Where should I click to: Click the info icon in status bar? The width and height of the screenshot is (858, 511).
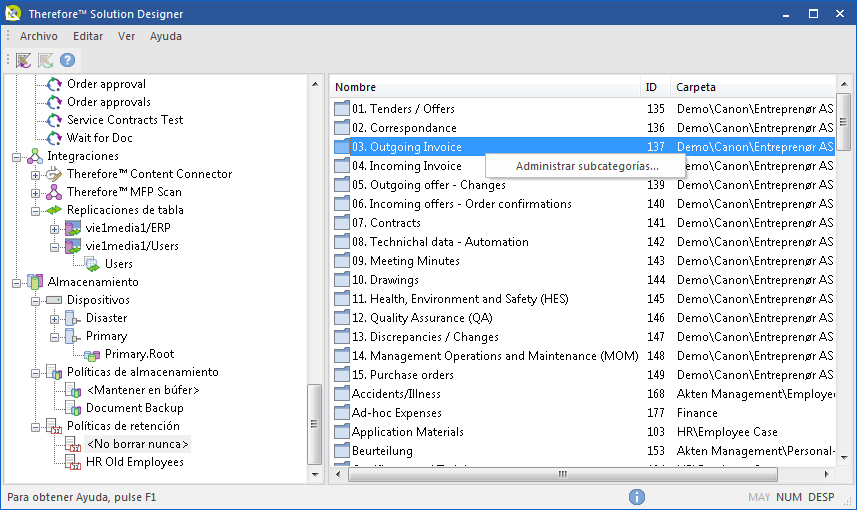pos(636,497)
